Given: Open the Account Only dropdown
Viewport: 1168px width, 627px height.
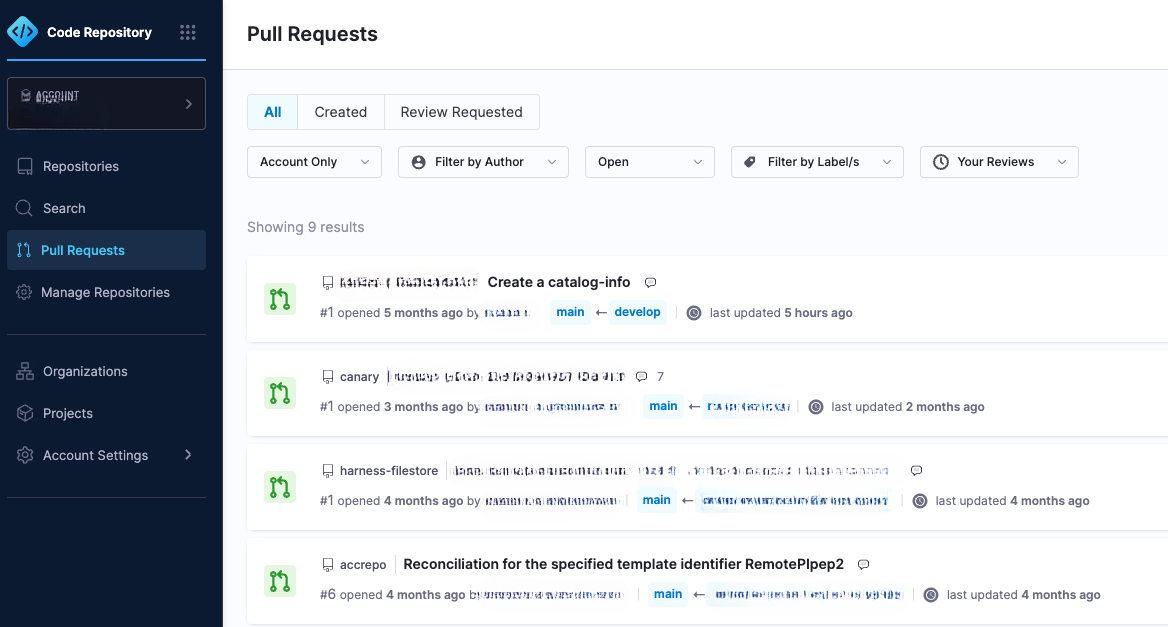Looking at the screenshot, I should [314, 162].
